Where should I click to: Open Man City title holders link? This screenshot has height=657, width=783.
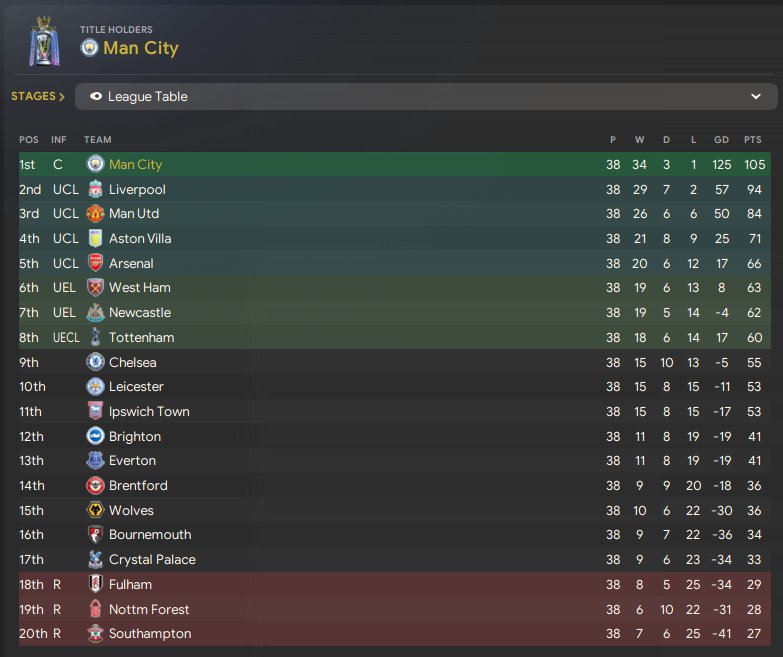141,48
